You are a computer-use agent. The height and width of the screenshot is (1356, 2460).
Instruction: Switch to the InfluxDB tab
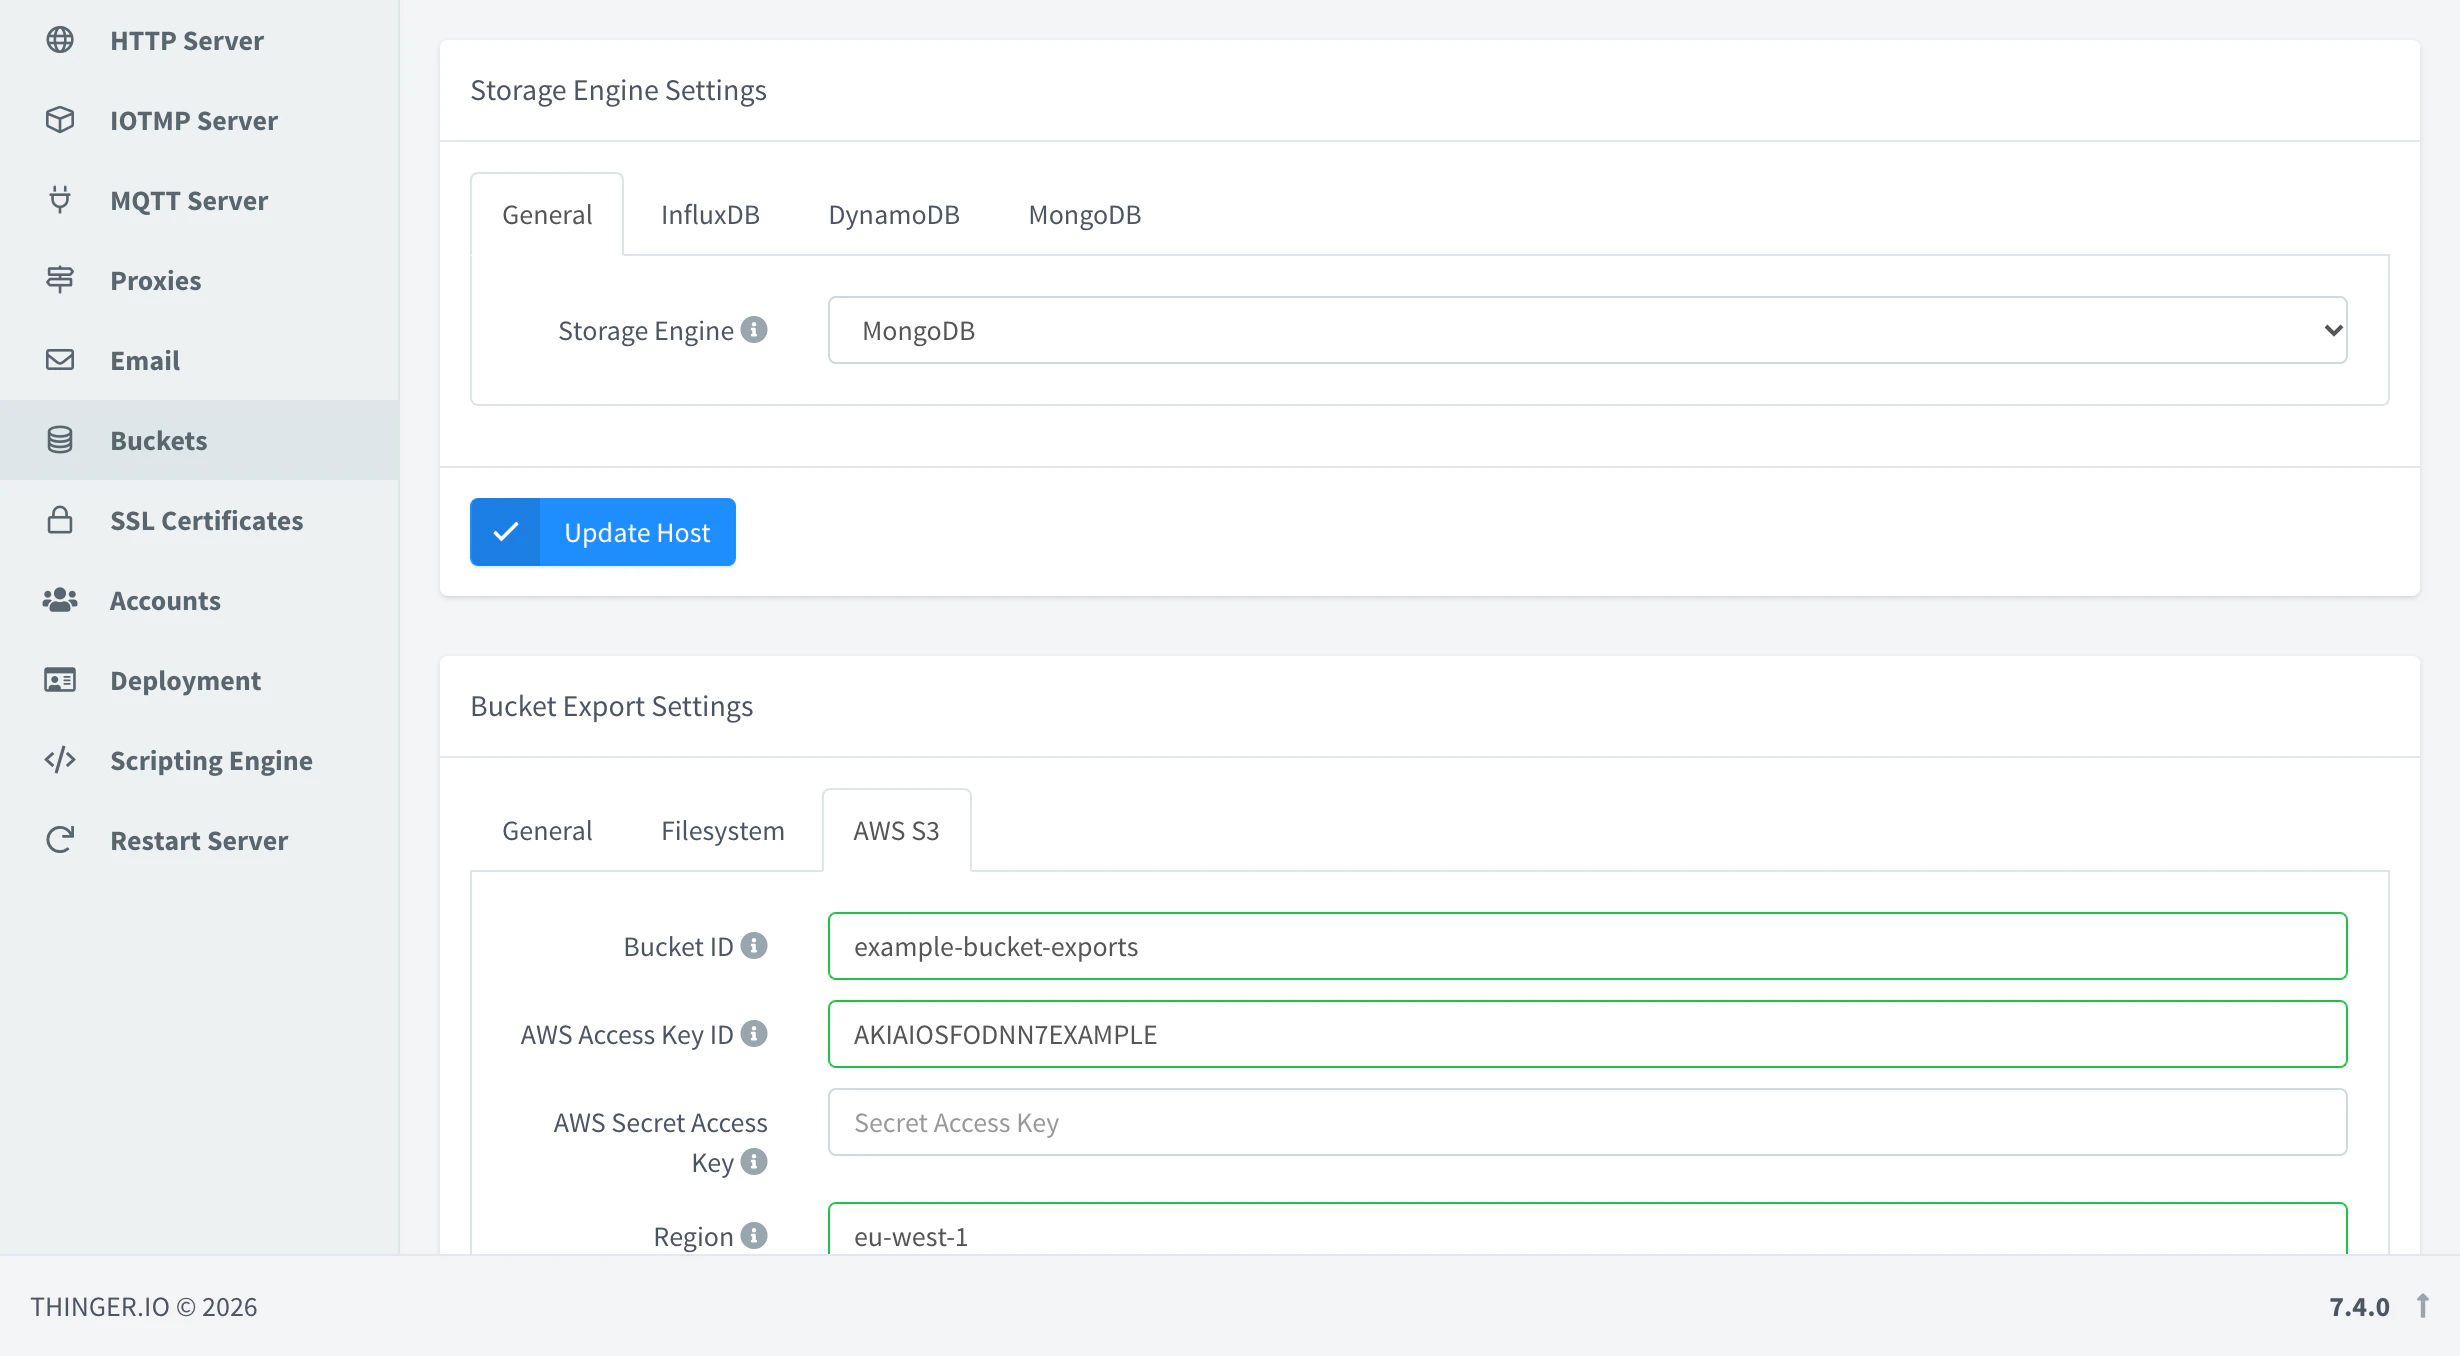[x=710, y=215]
